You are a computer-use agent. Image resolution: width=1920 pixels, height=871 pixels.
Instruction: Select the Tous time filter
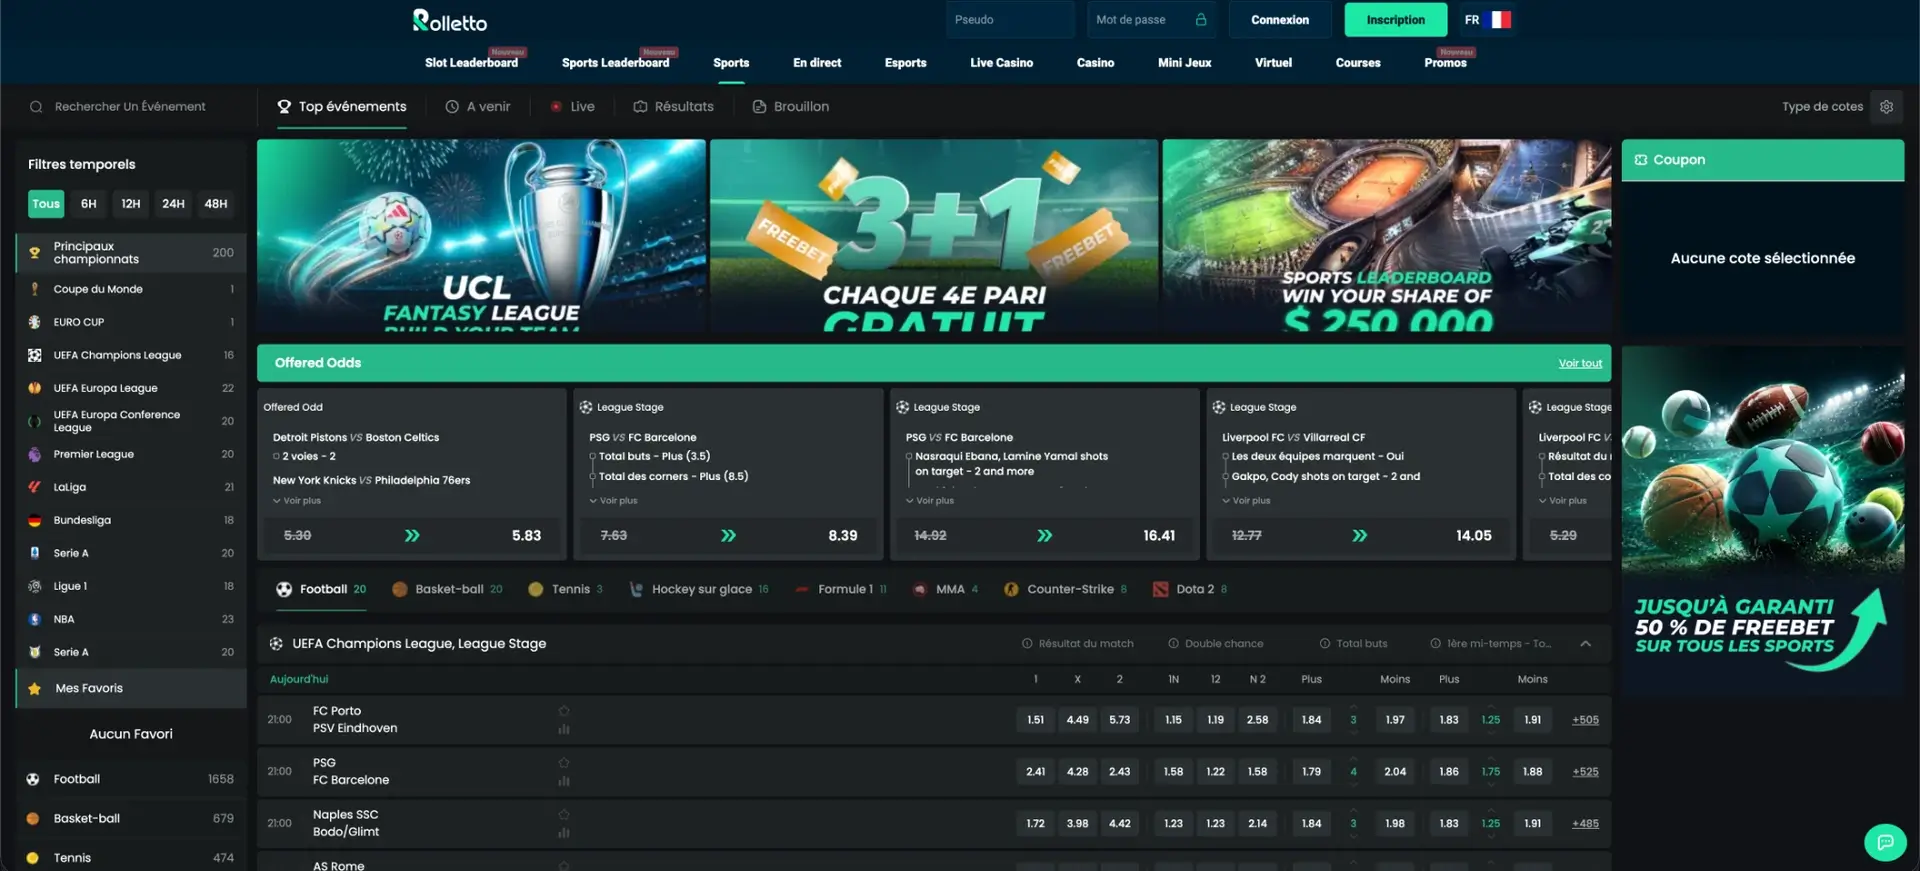click(x=46, y=204)
